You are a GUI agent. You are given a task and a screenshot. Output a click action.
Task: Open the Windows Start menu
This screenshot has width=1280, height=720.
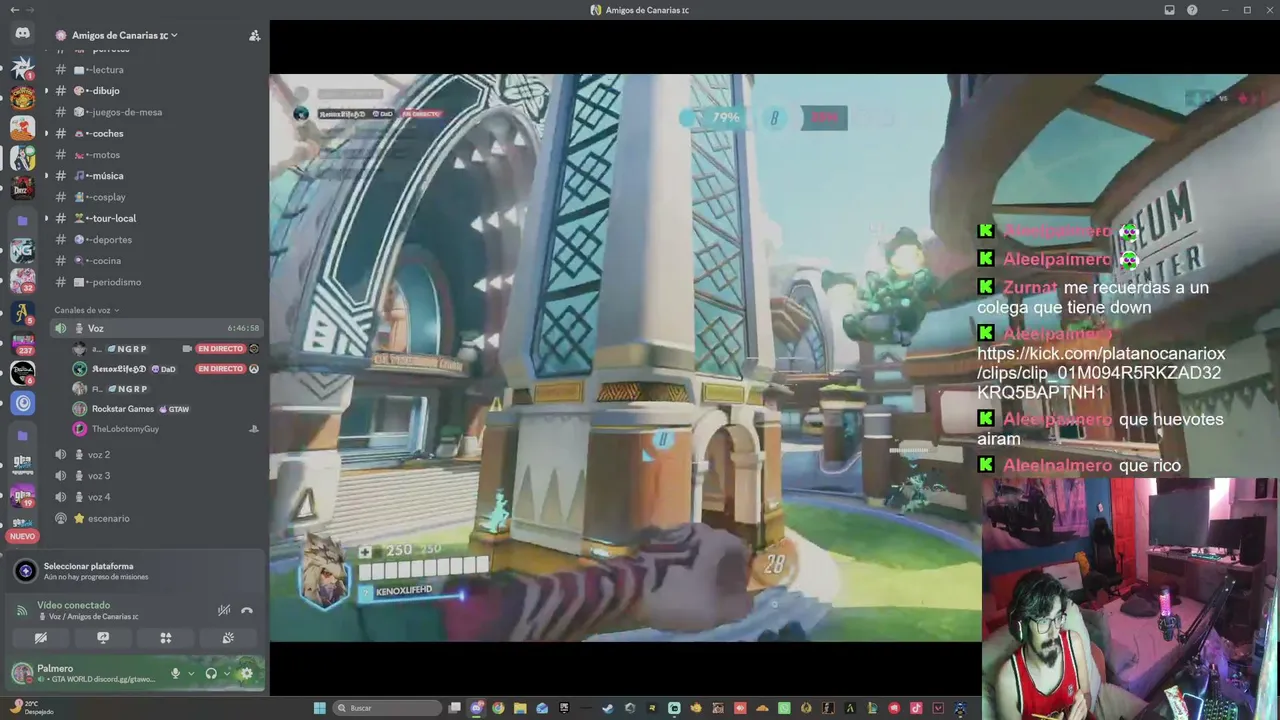coord(320,708)
